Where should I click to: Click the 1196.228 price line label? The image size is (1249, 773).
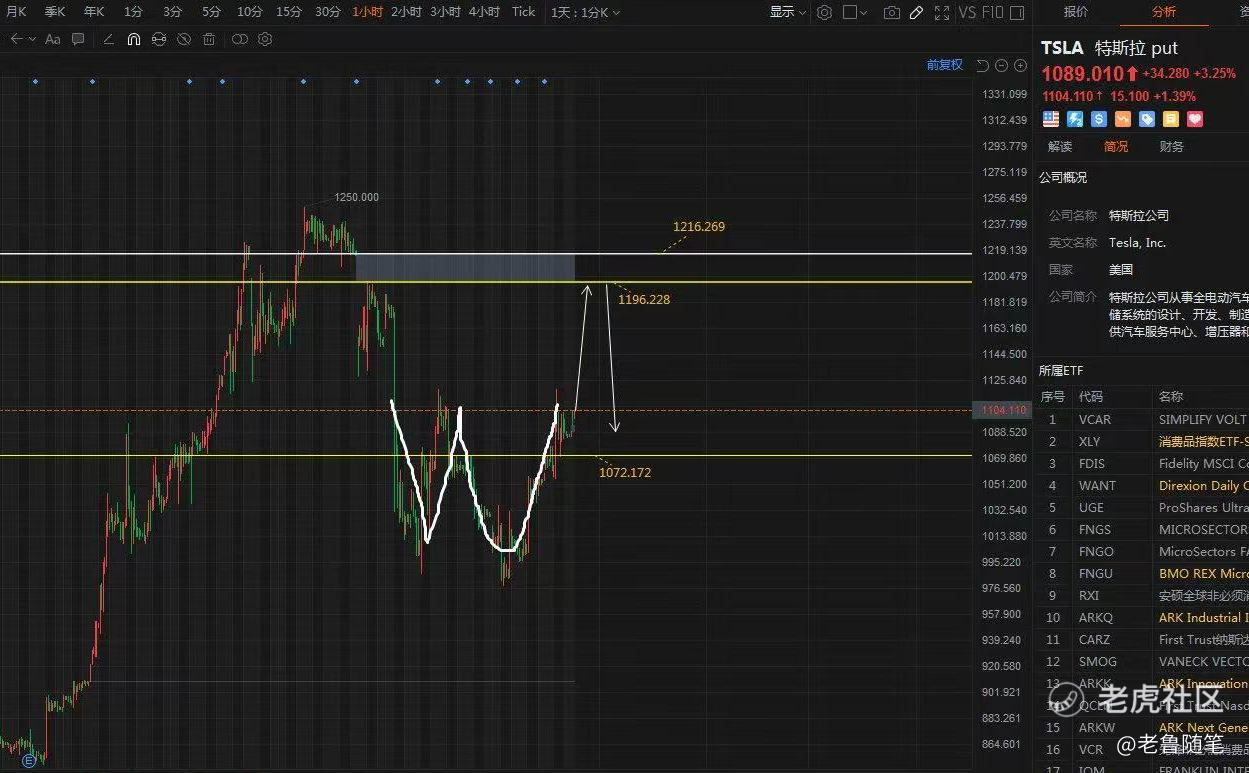pos(644,300)
